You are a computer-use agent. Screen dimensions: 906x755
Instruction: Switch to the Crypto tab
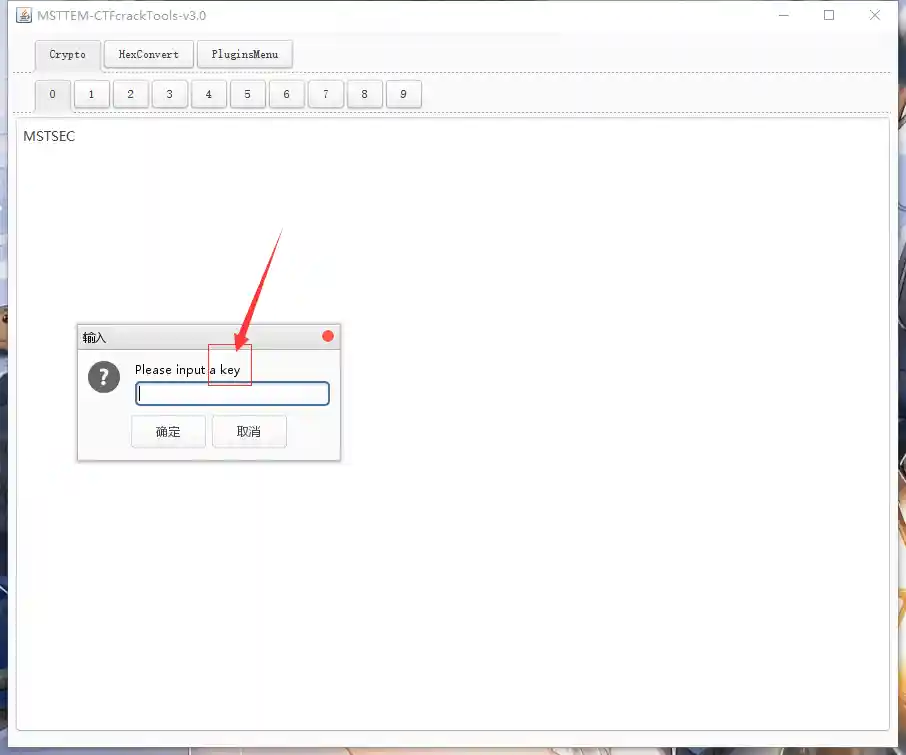pos(68,54)
